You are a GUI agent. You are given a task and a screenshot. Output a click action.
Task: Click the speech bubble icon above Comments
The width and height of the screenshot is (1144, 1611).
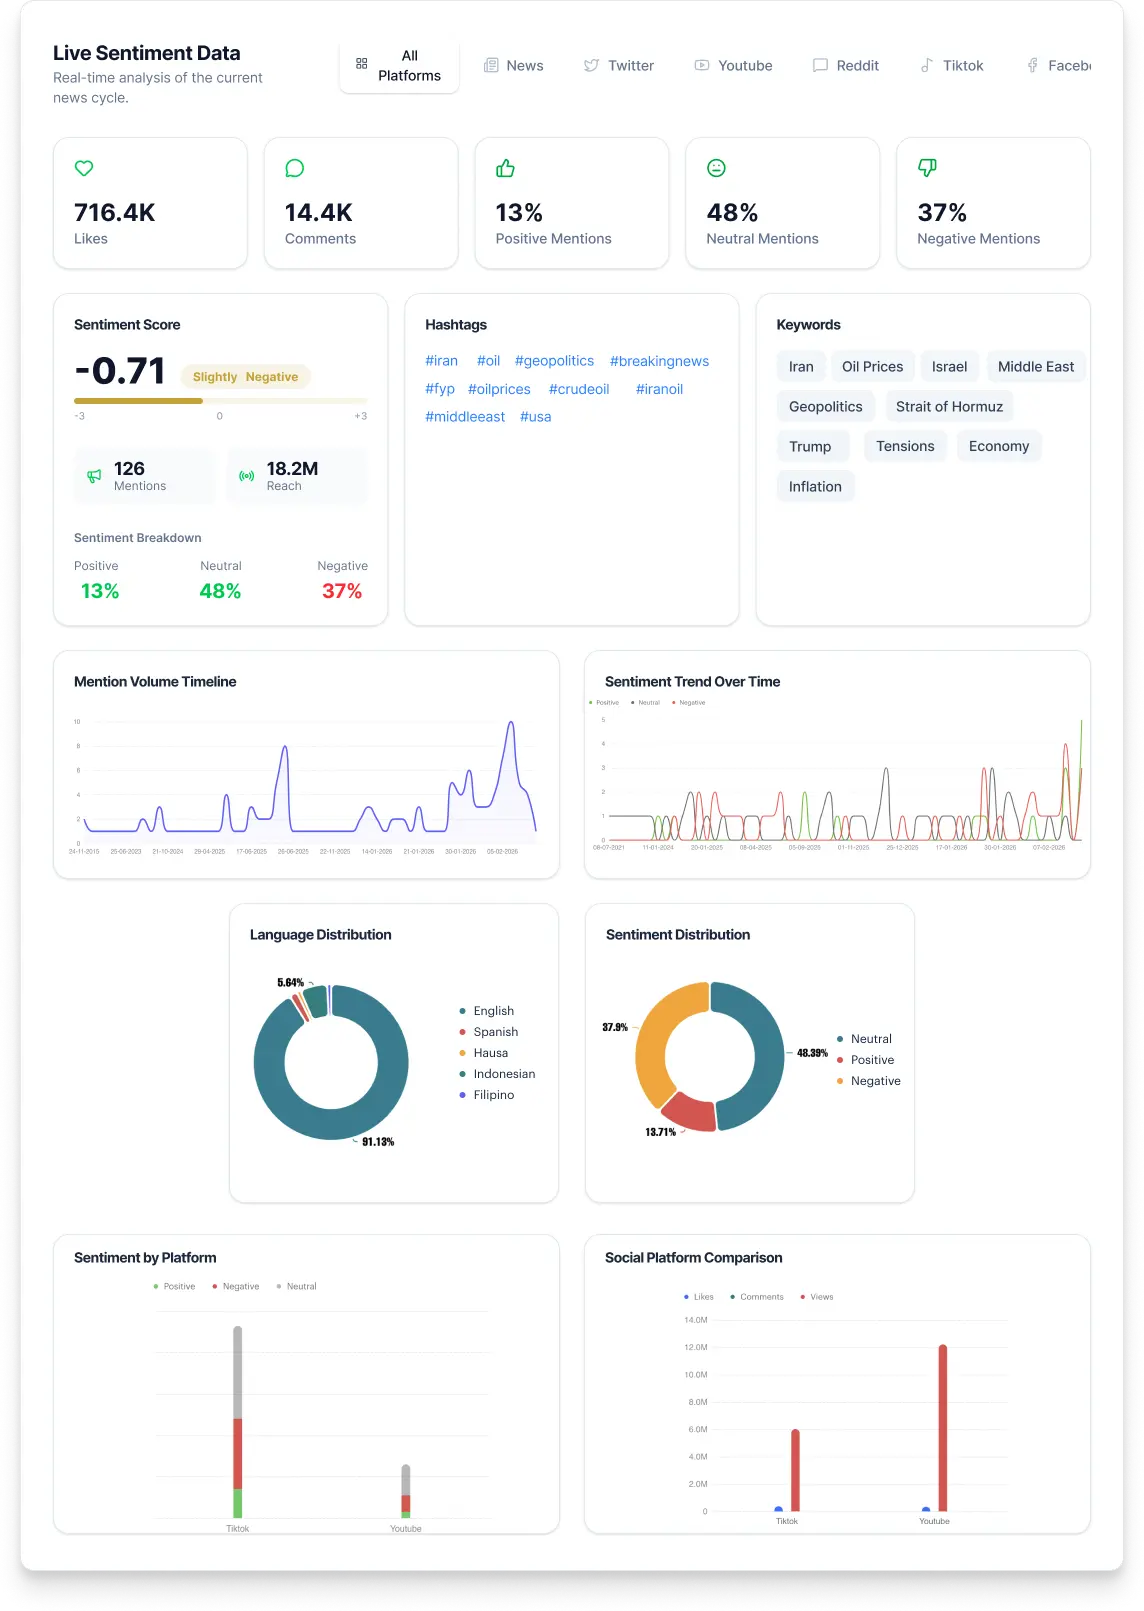tap(294, 168)
